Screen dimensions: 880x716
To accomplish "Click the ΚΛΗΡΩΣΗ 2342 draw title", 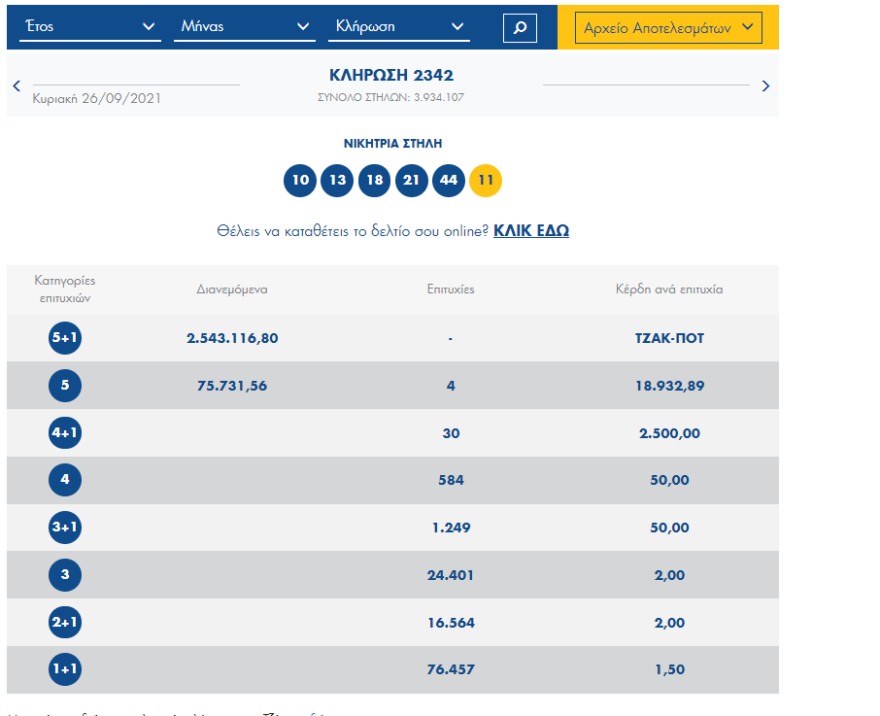I will pyautogui.click(x=391, y=75).
